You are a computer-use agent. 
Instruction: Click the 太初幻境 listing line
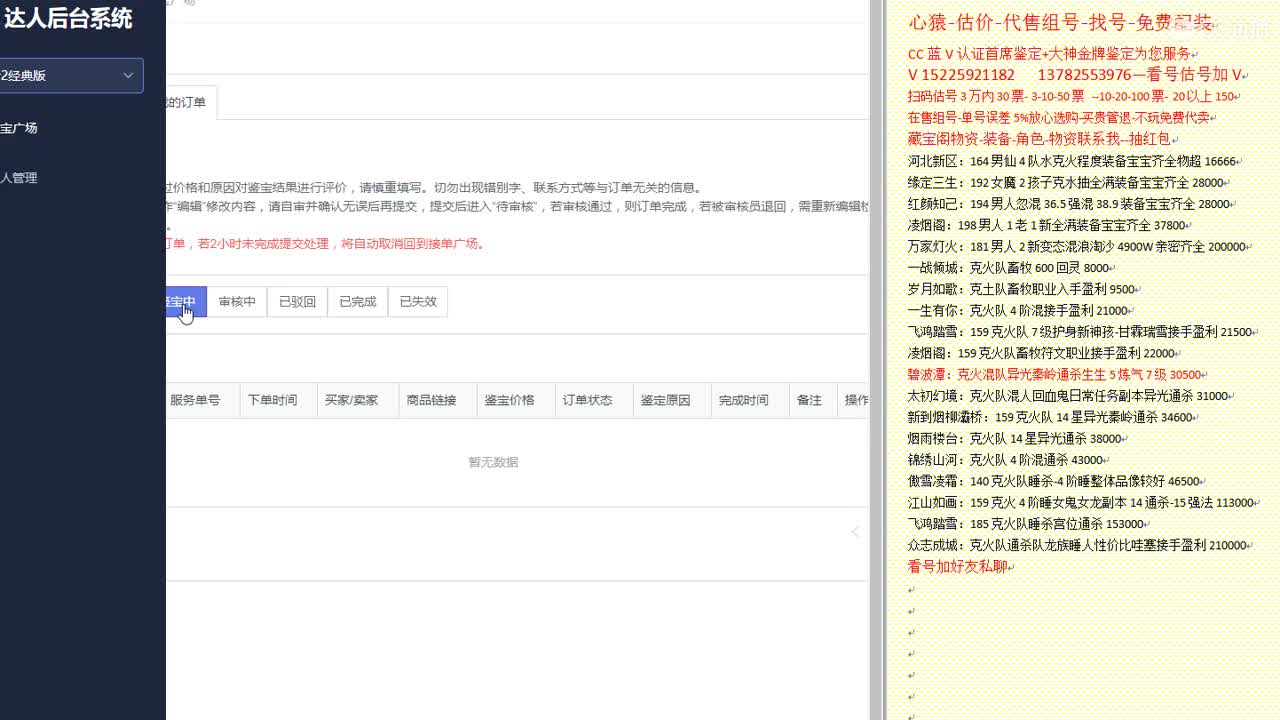1070,396
